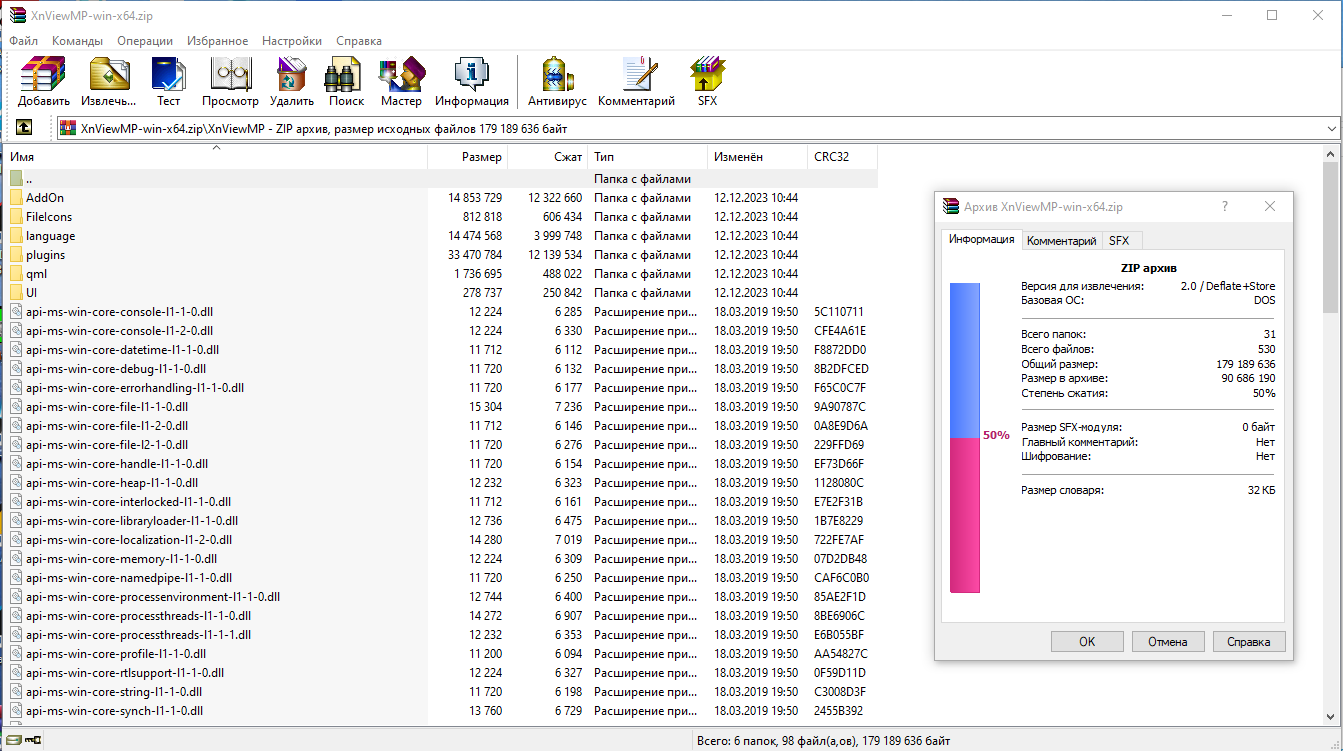Click the Извлечь toolbar icon

pyautogui.click(x=109, y=82)
